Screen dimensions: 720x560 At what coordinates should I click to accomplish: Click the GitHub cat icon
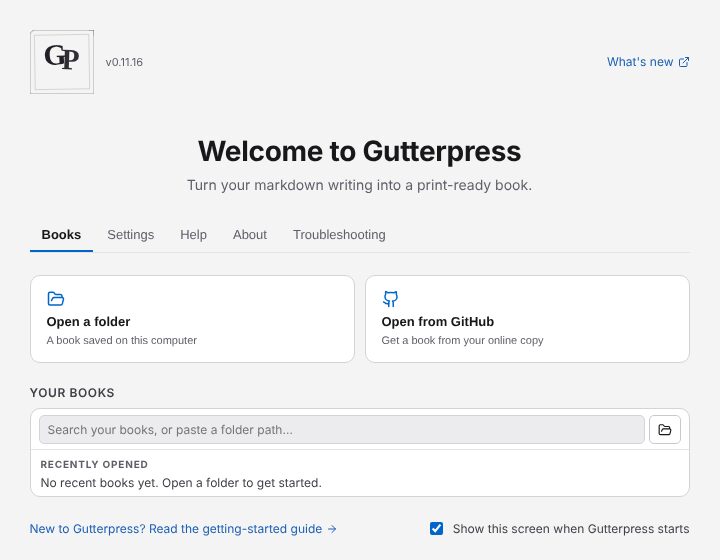pos(390,299)
